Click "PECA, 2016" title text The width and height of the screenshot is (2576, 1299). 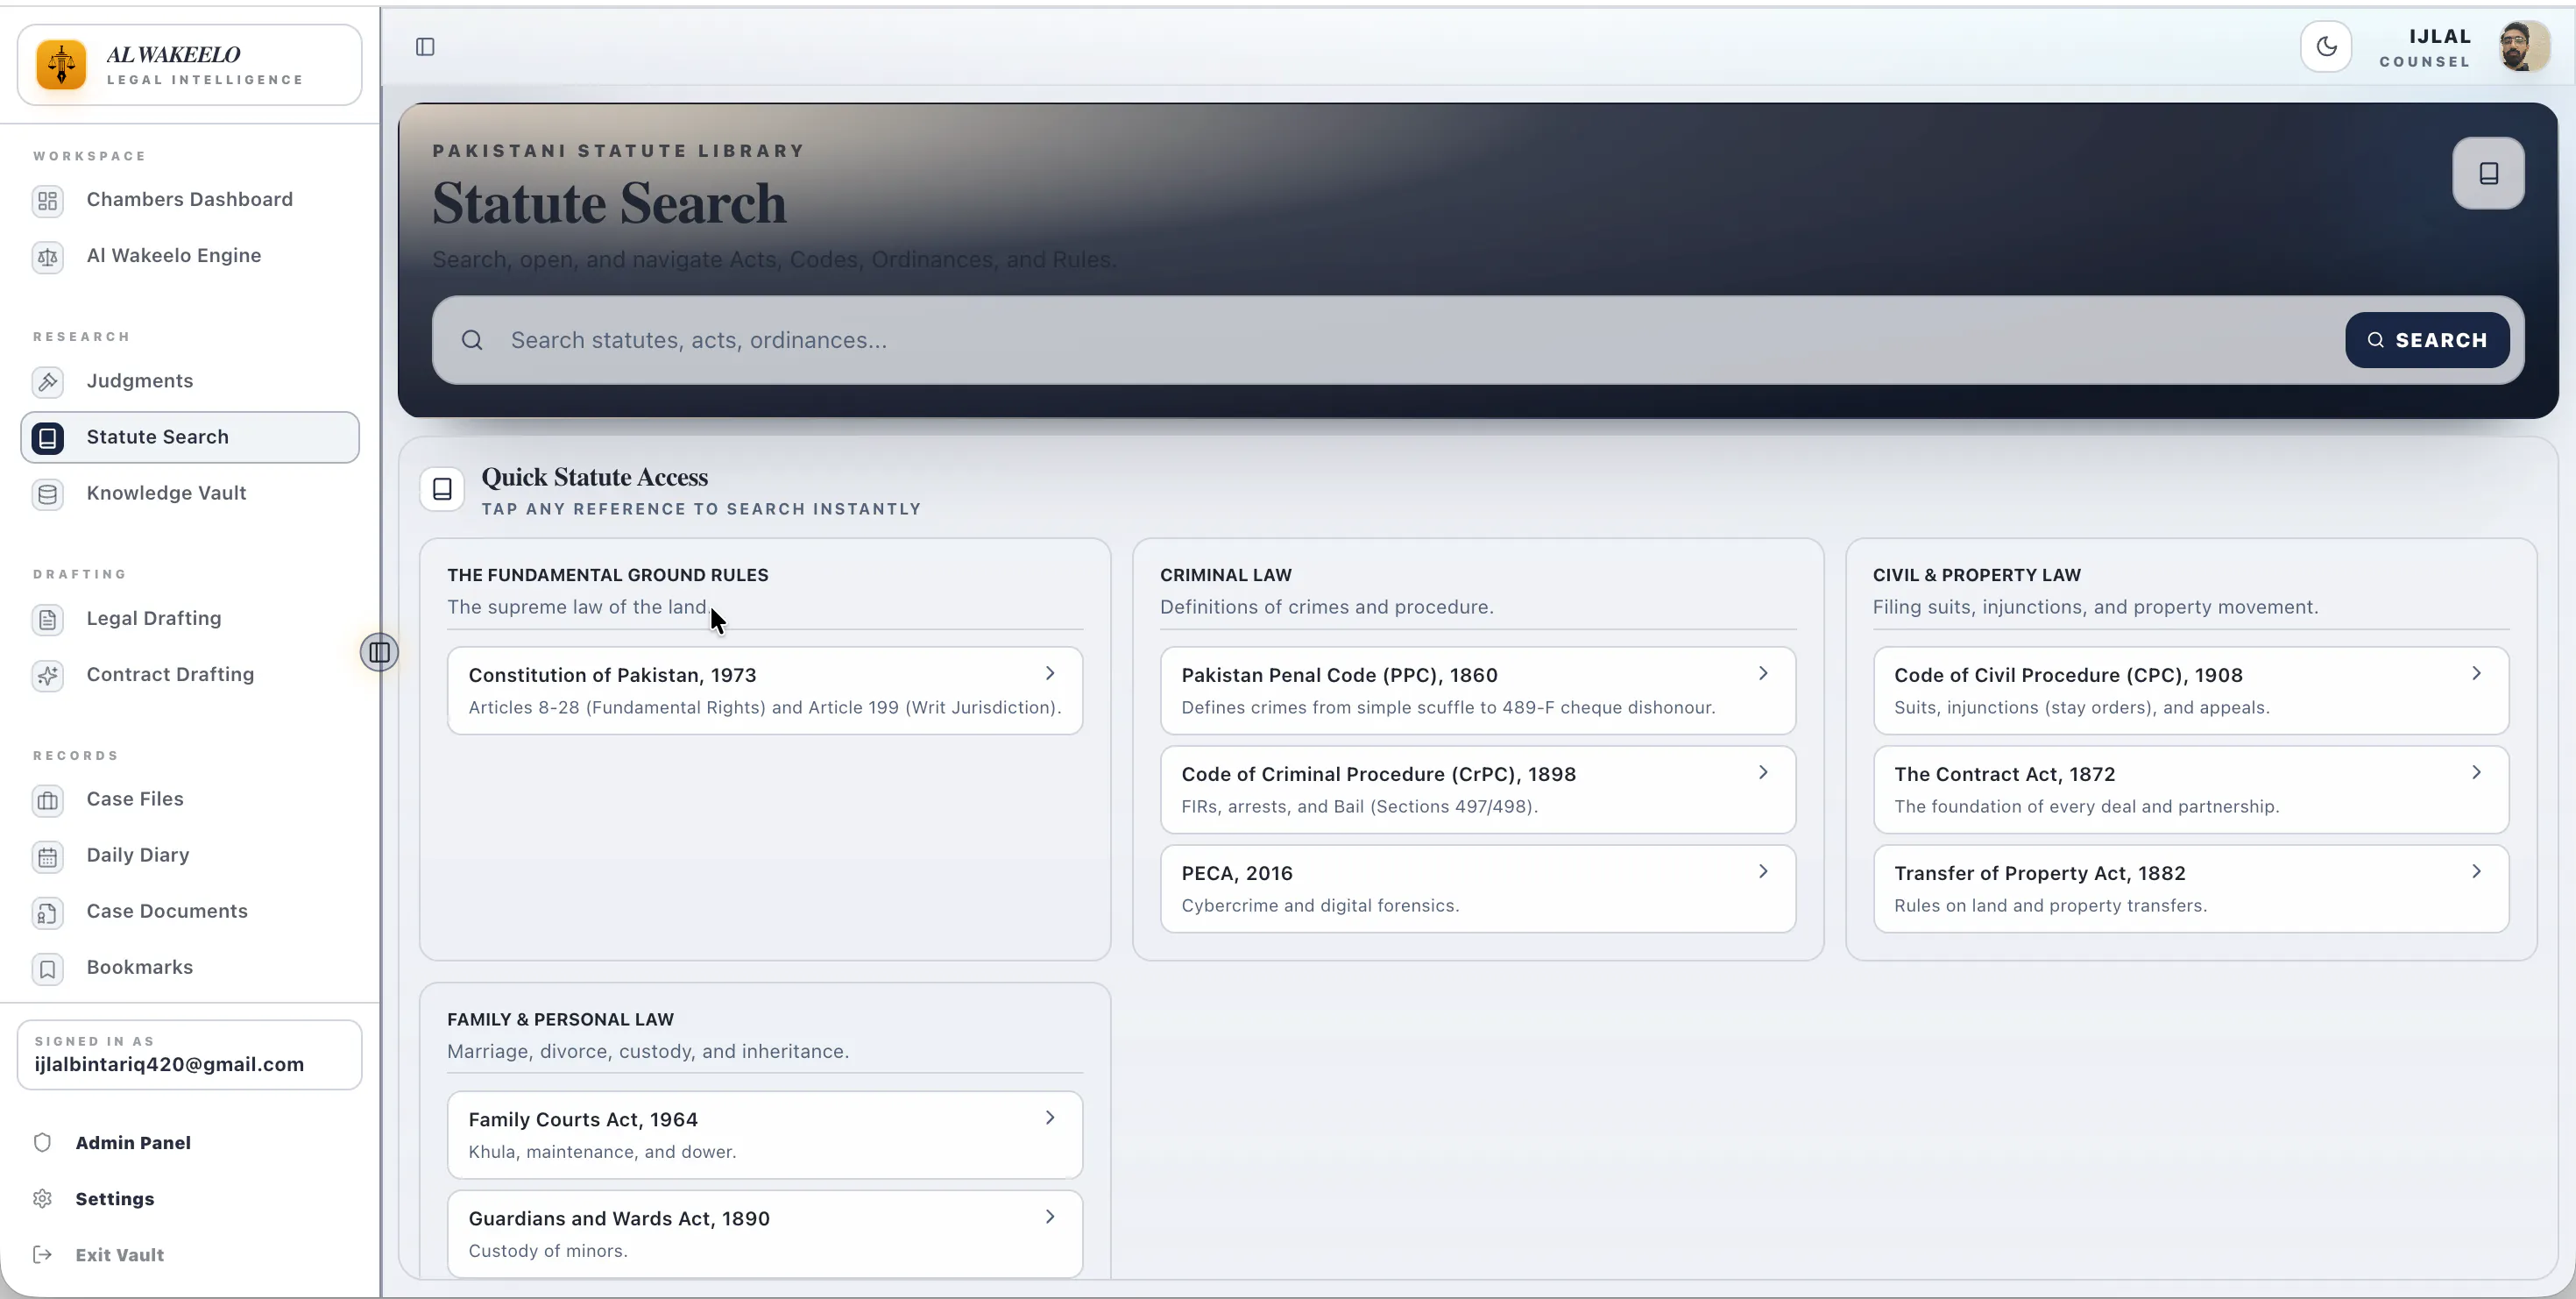[x=1237, y=874]
